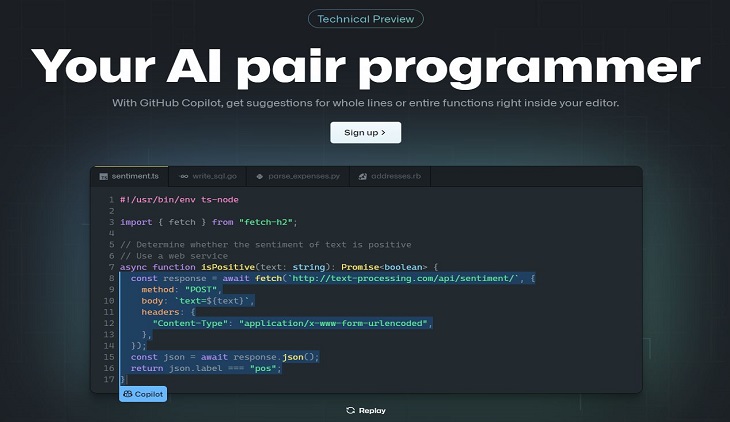Click the comment "Determine whether the sentiment of text is positive"

[266, 245]
